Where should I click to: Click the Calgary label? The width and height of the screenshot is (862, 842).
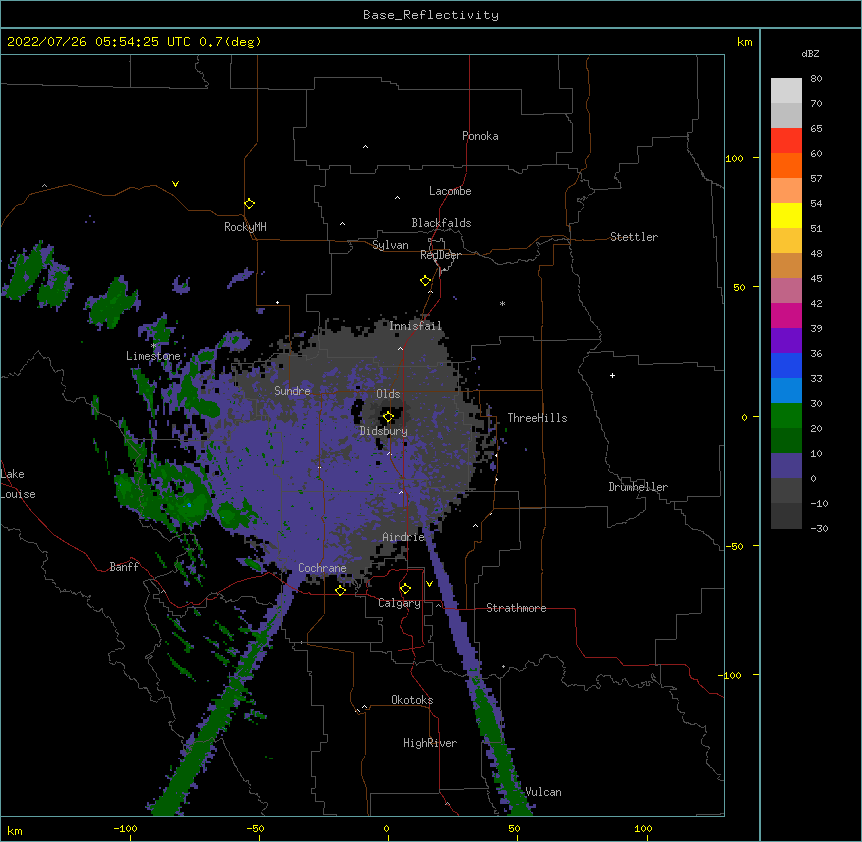[400, 603]
